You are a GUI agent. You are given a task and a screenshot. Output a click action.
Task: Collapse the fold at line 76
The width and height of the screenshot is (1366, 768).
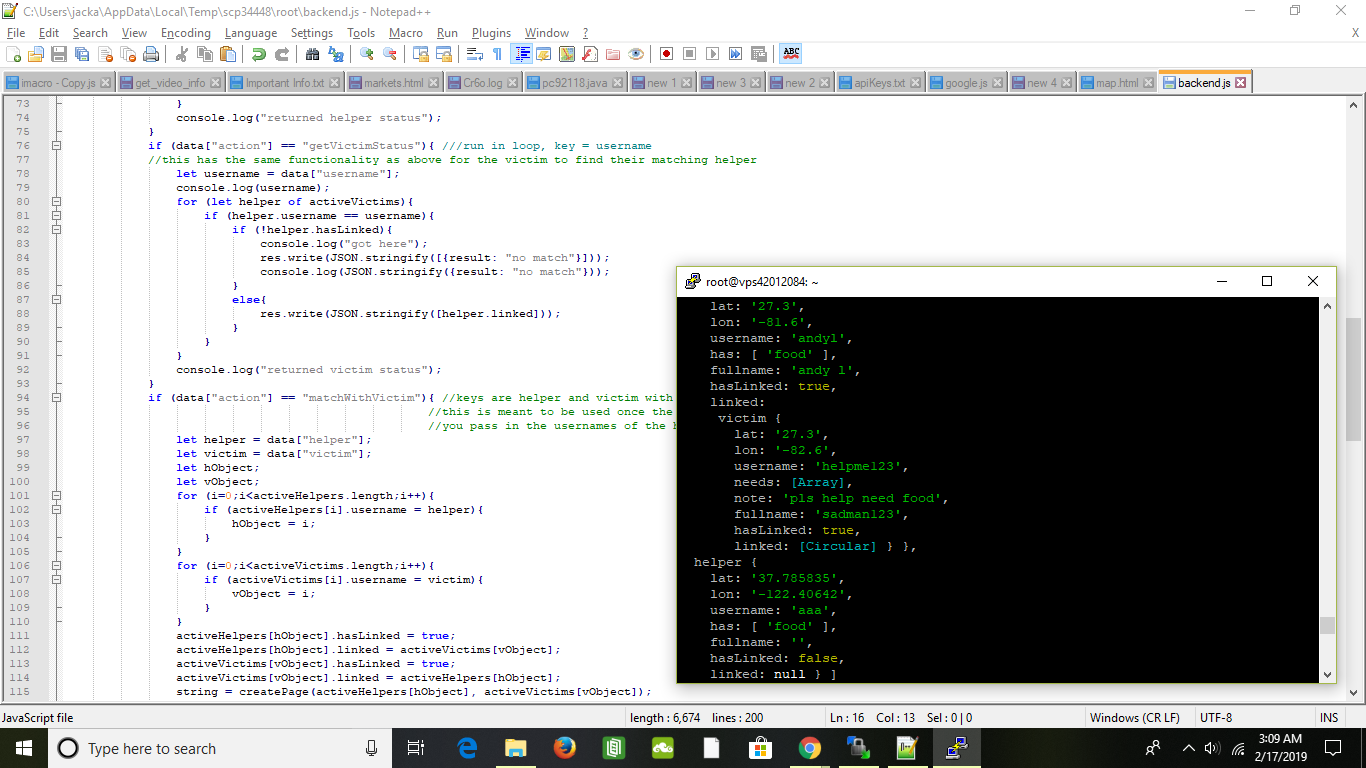pyautogui.click(x=57, y=146)
